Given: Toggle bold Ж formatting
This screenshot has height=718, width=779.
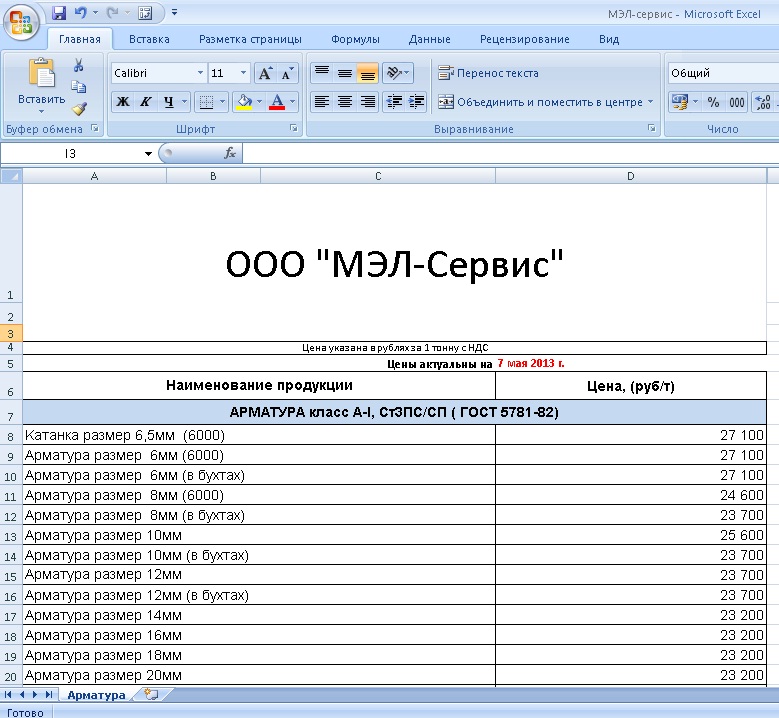Looking at the screenshot, I should [123, 102].
